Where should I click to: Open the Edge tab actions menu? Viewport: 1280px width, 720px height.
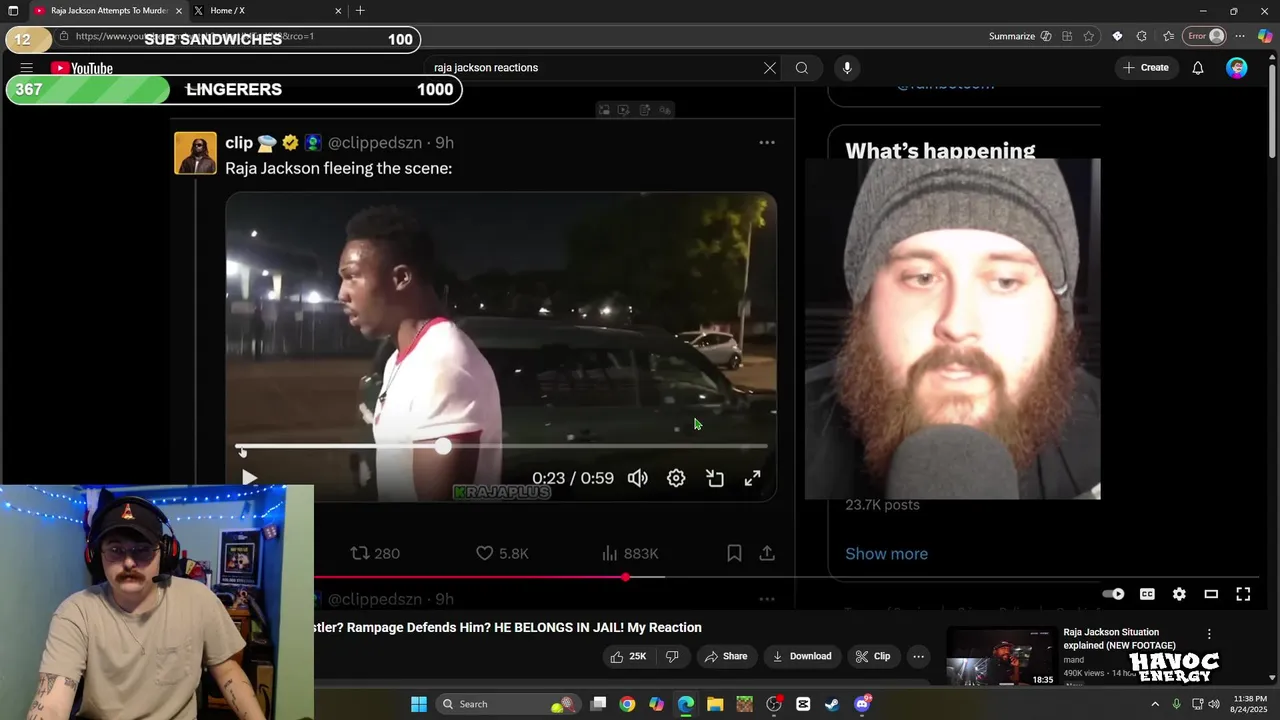(13, 10)
